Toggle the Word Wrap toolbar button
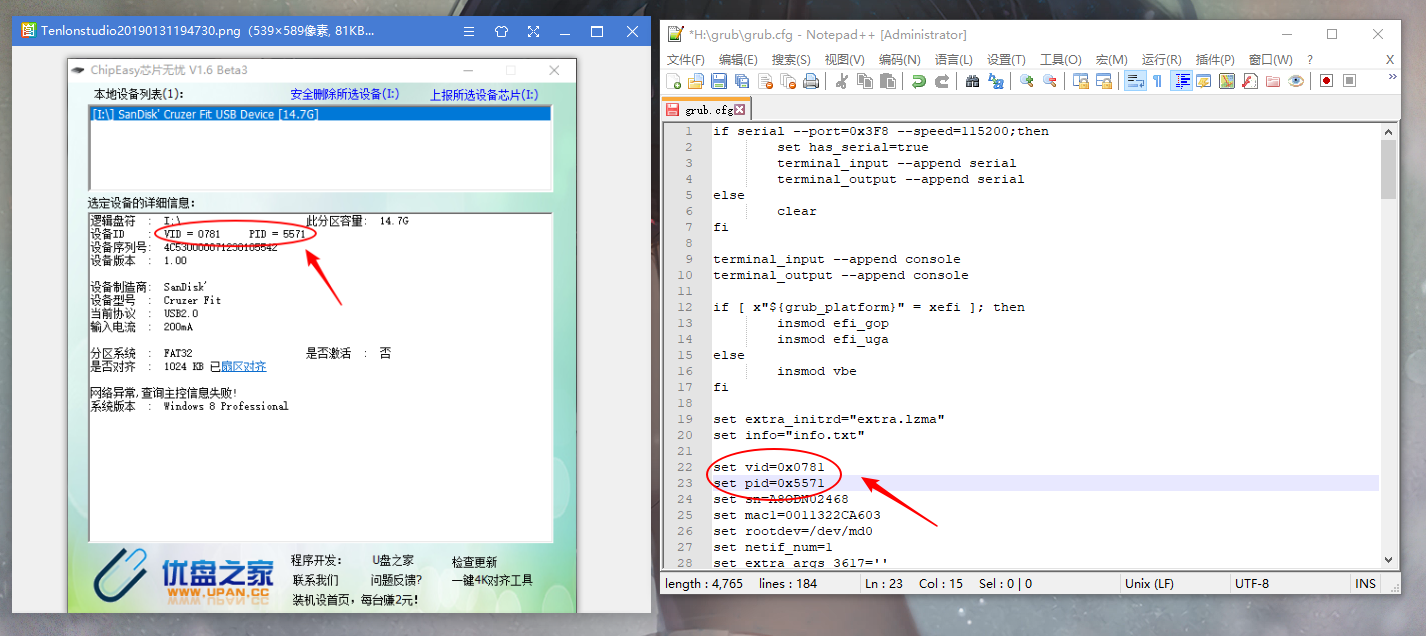The image size is (1426, 636). click(1134, 81)
